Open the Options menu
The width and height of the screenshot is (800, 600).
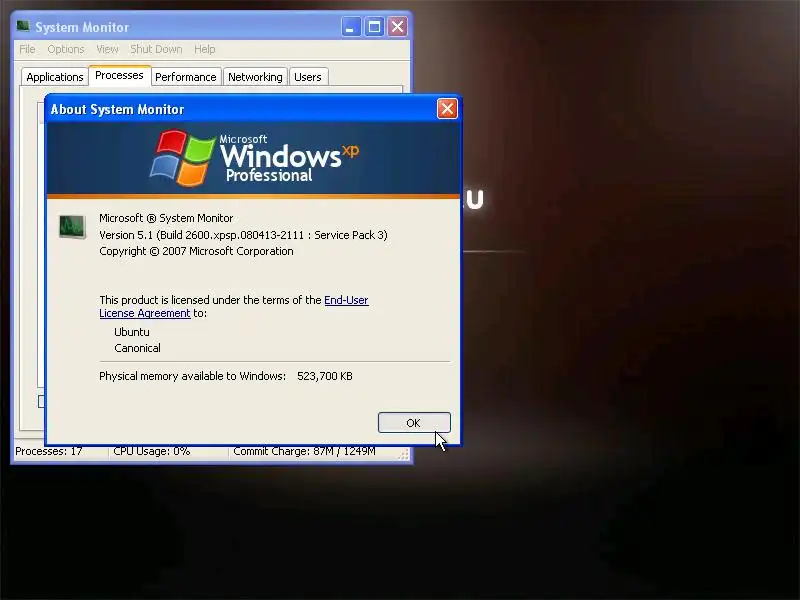pyautogui.click(x=66, y=49)
